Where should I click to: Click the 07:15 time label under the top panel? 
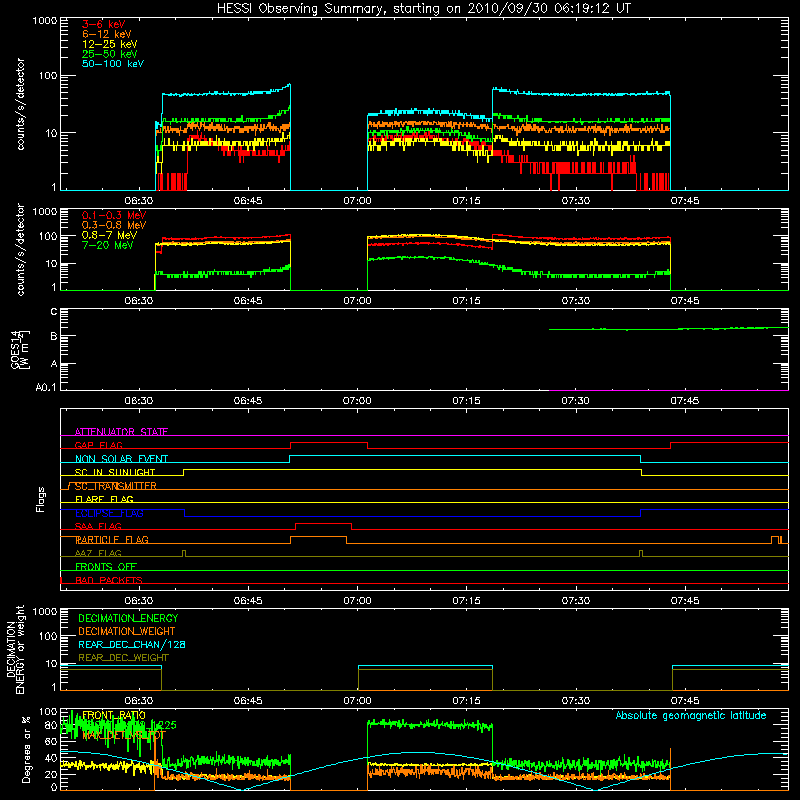click(x=466, y=201)
